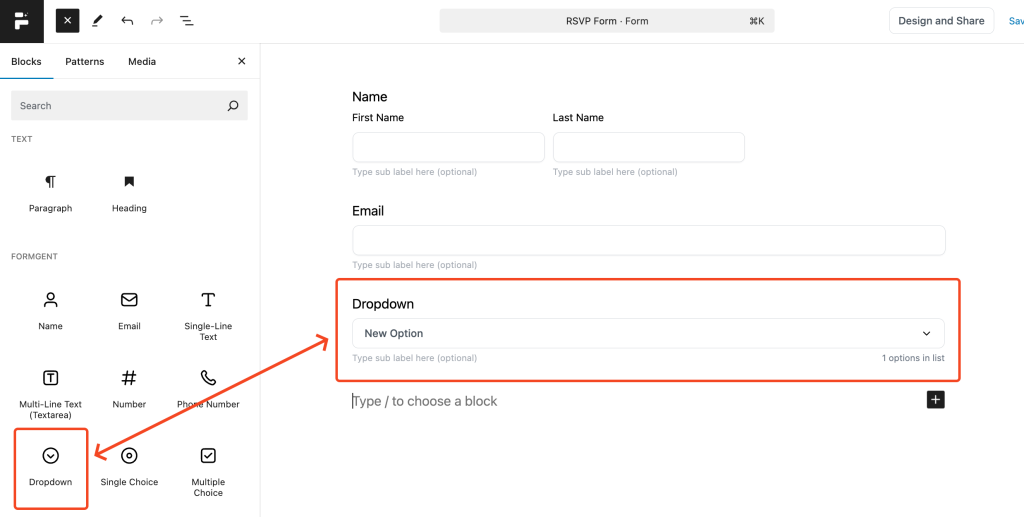
Task: Click the Email input field
Action: (x=648, y=240)
